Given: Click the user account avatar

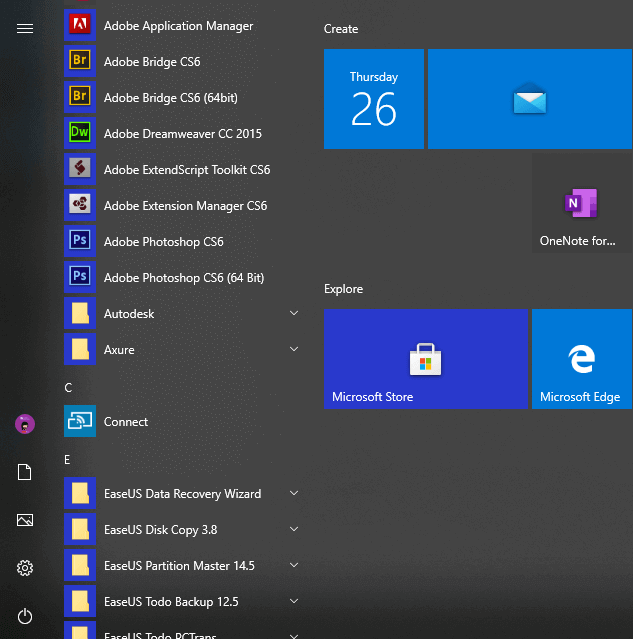Looking at the screenshot, I should 25,424.
